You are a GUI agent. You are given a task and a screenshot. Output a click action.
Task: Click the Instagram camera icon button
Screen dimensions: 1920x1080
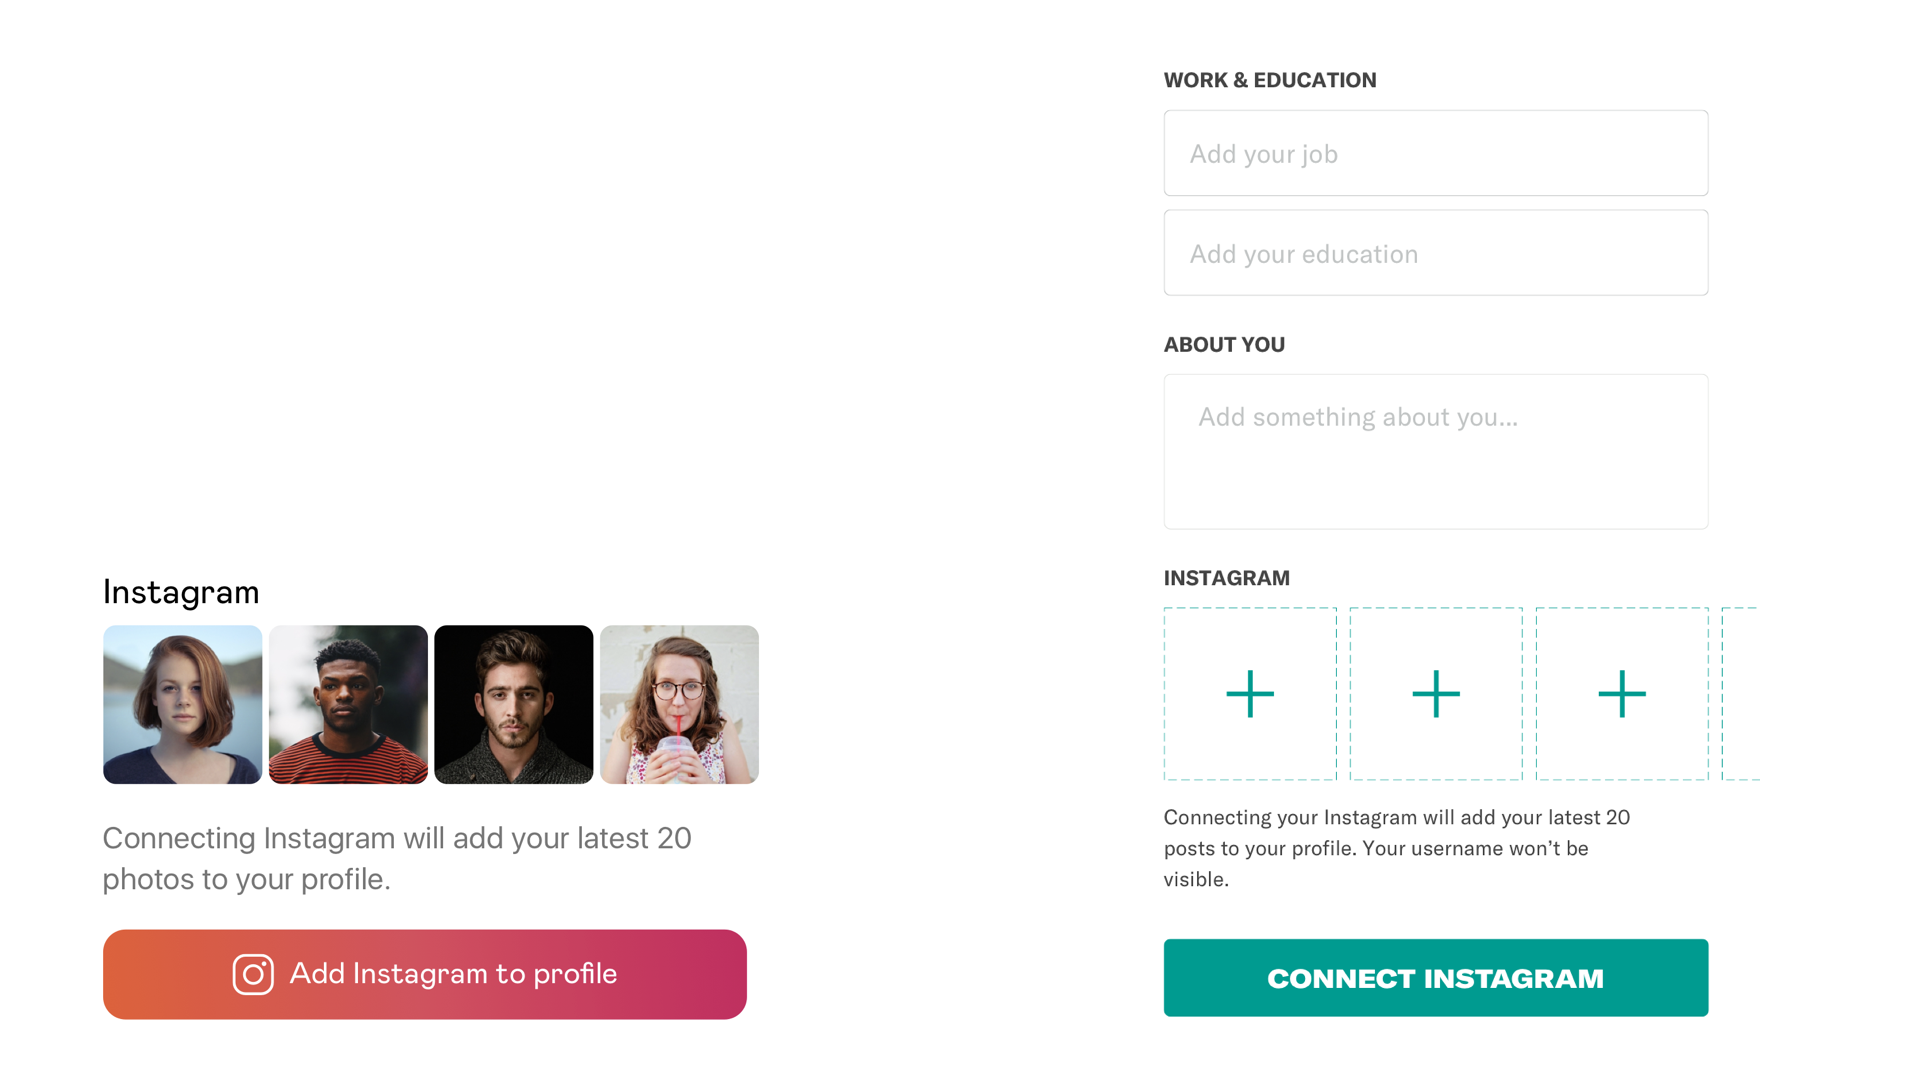point(251,975)
